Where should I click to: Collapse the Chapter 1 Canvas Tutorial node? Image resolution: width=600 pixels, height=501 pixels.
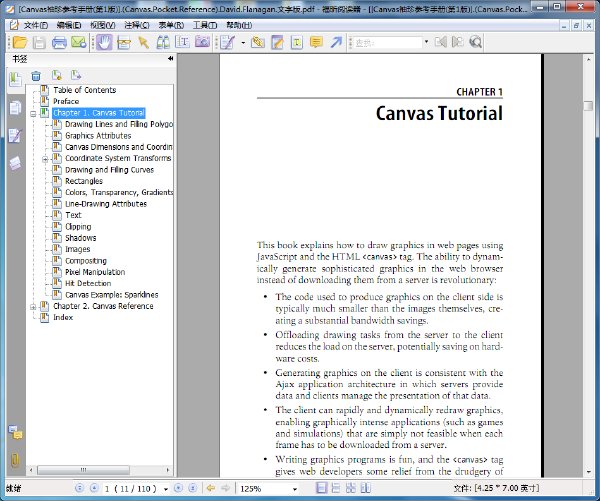tap(33, 114)
